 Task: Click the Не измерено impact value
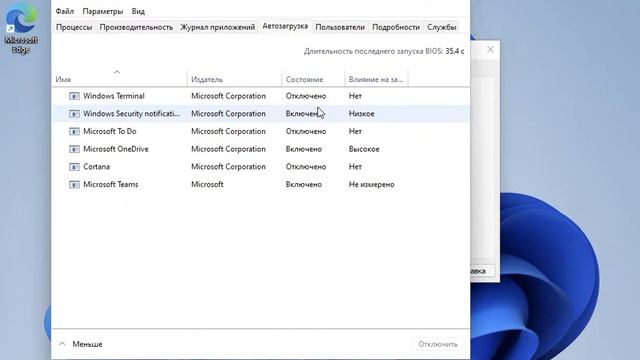coord(371,184)
